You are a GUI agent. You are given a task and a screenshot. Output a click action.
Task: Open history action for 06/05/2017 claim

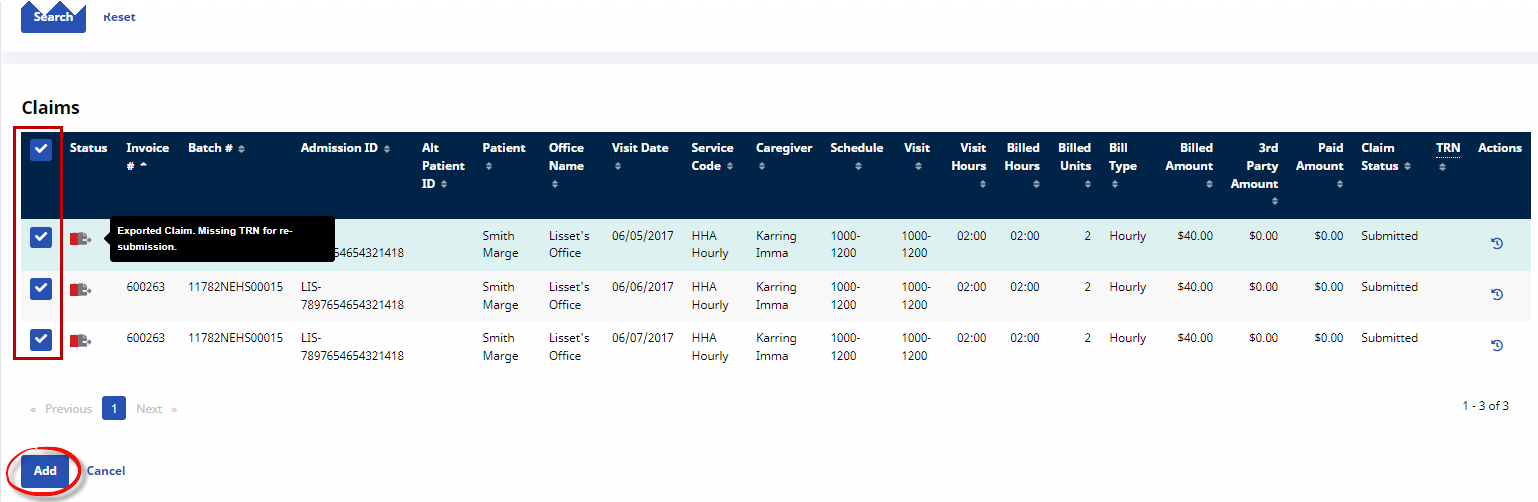[x=1497, y=243]
